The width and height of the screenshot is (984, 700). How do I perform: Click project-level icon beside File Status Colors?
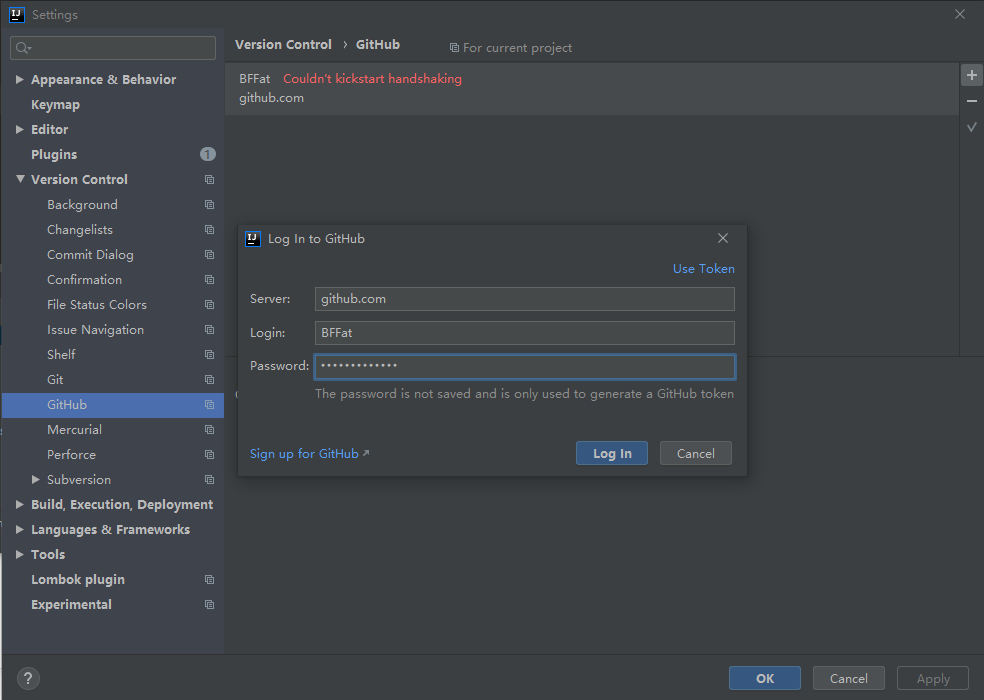(x=210, y=304)
